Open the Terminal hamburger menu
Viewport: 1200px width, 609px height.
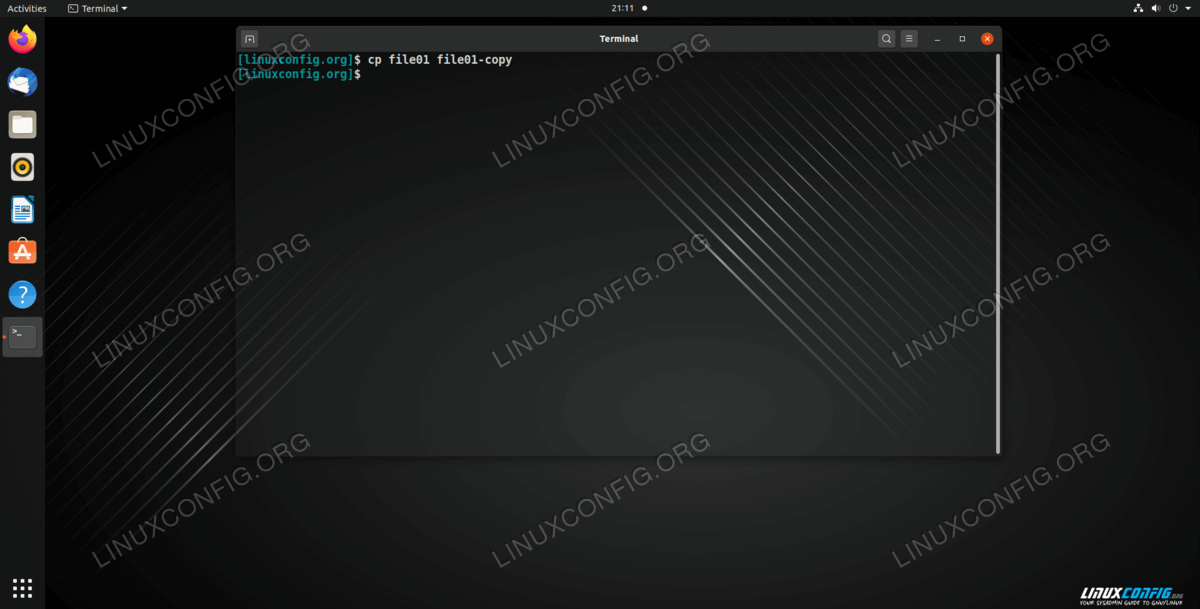[909, 39]
